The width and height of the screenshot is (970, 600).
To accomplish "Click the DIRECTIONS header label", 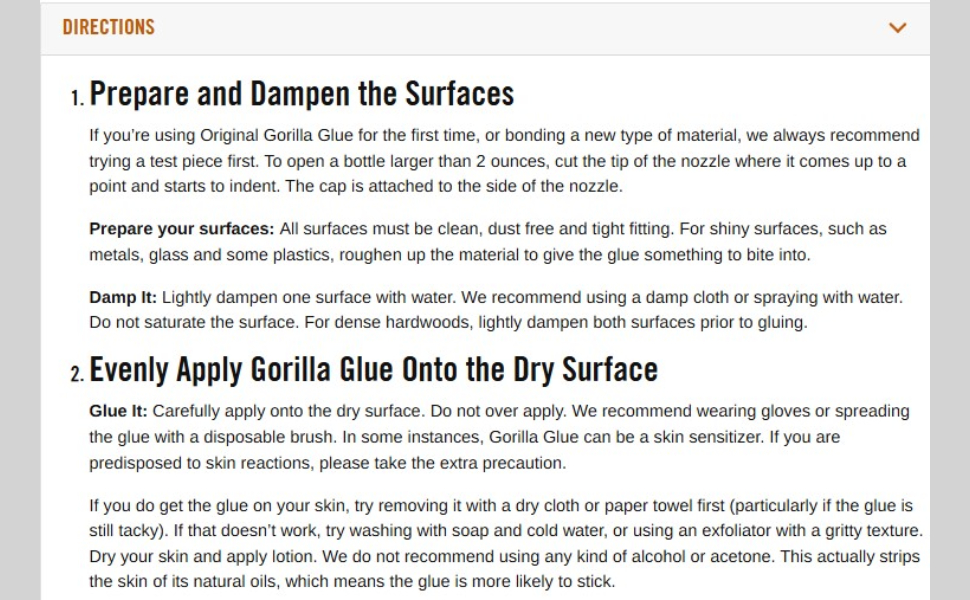I will pyautogui.click(x=108, y=27).
